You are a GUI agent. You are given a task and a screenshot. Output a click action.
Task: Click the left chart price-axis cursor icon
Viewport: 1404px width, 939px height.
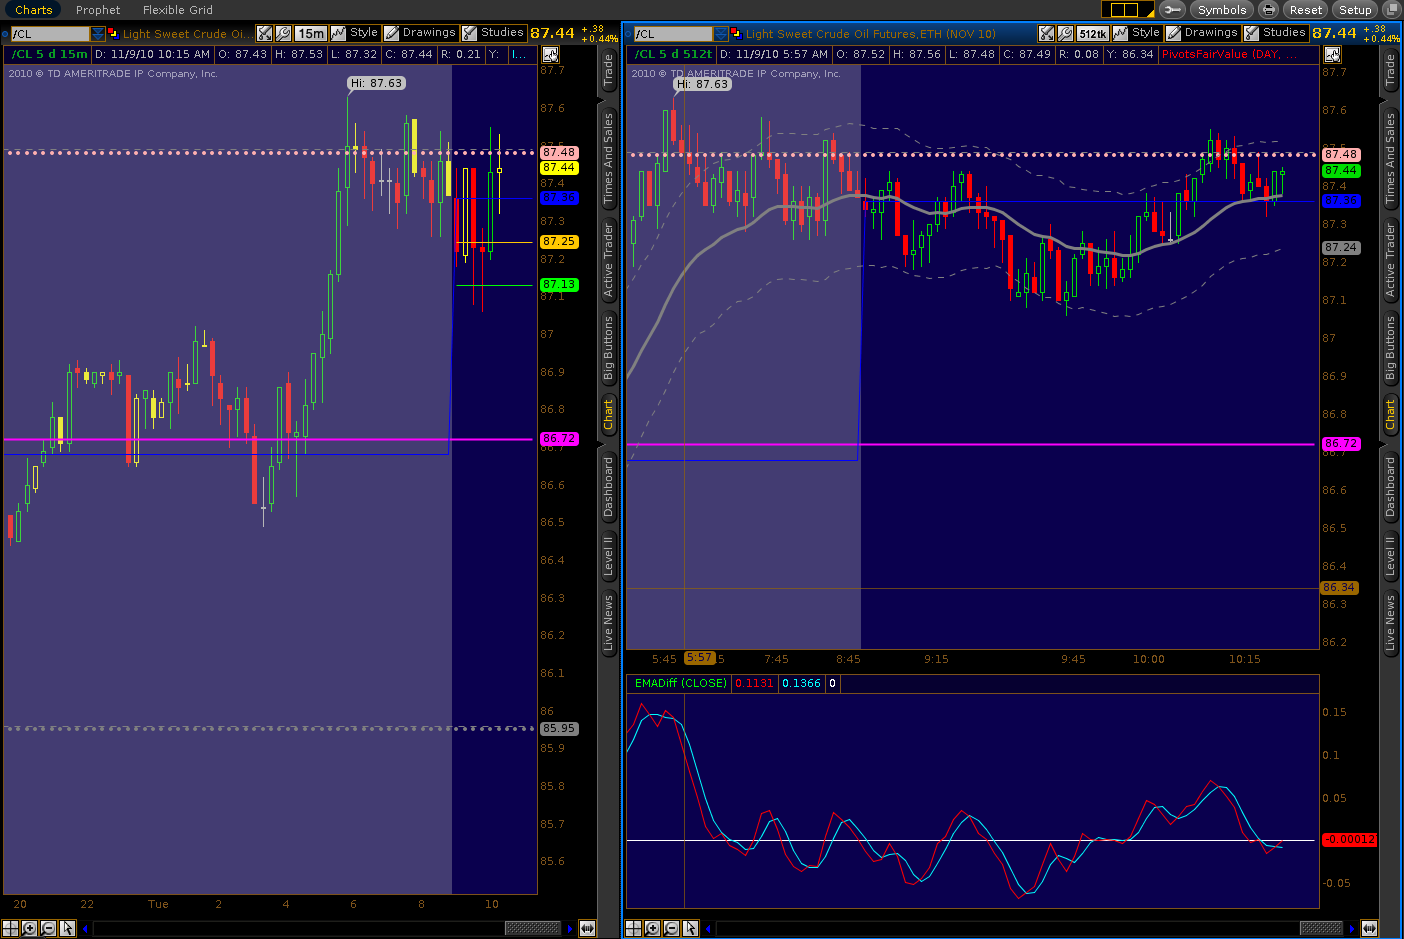[x=550, y=54]
